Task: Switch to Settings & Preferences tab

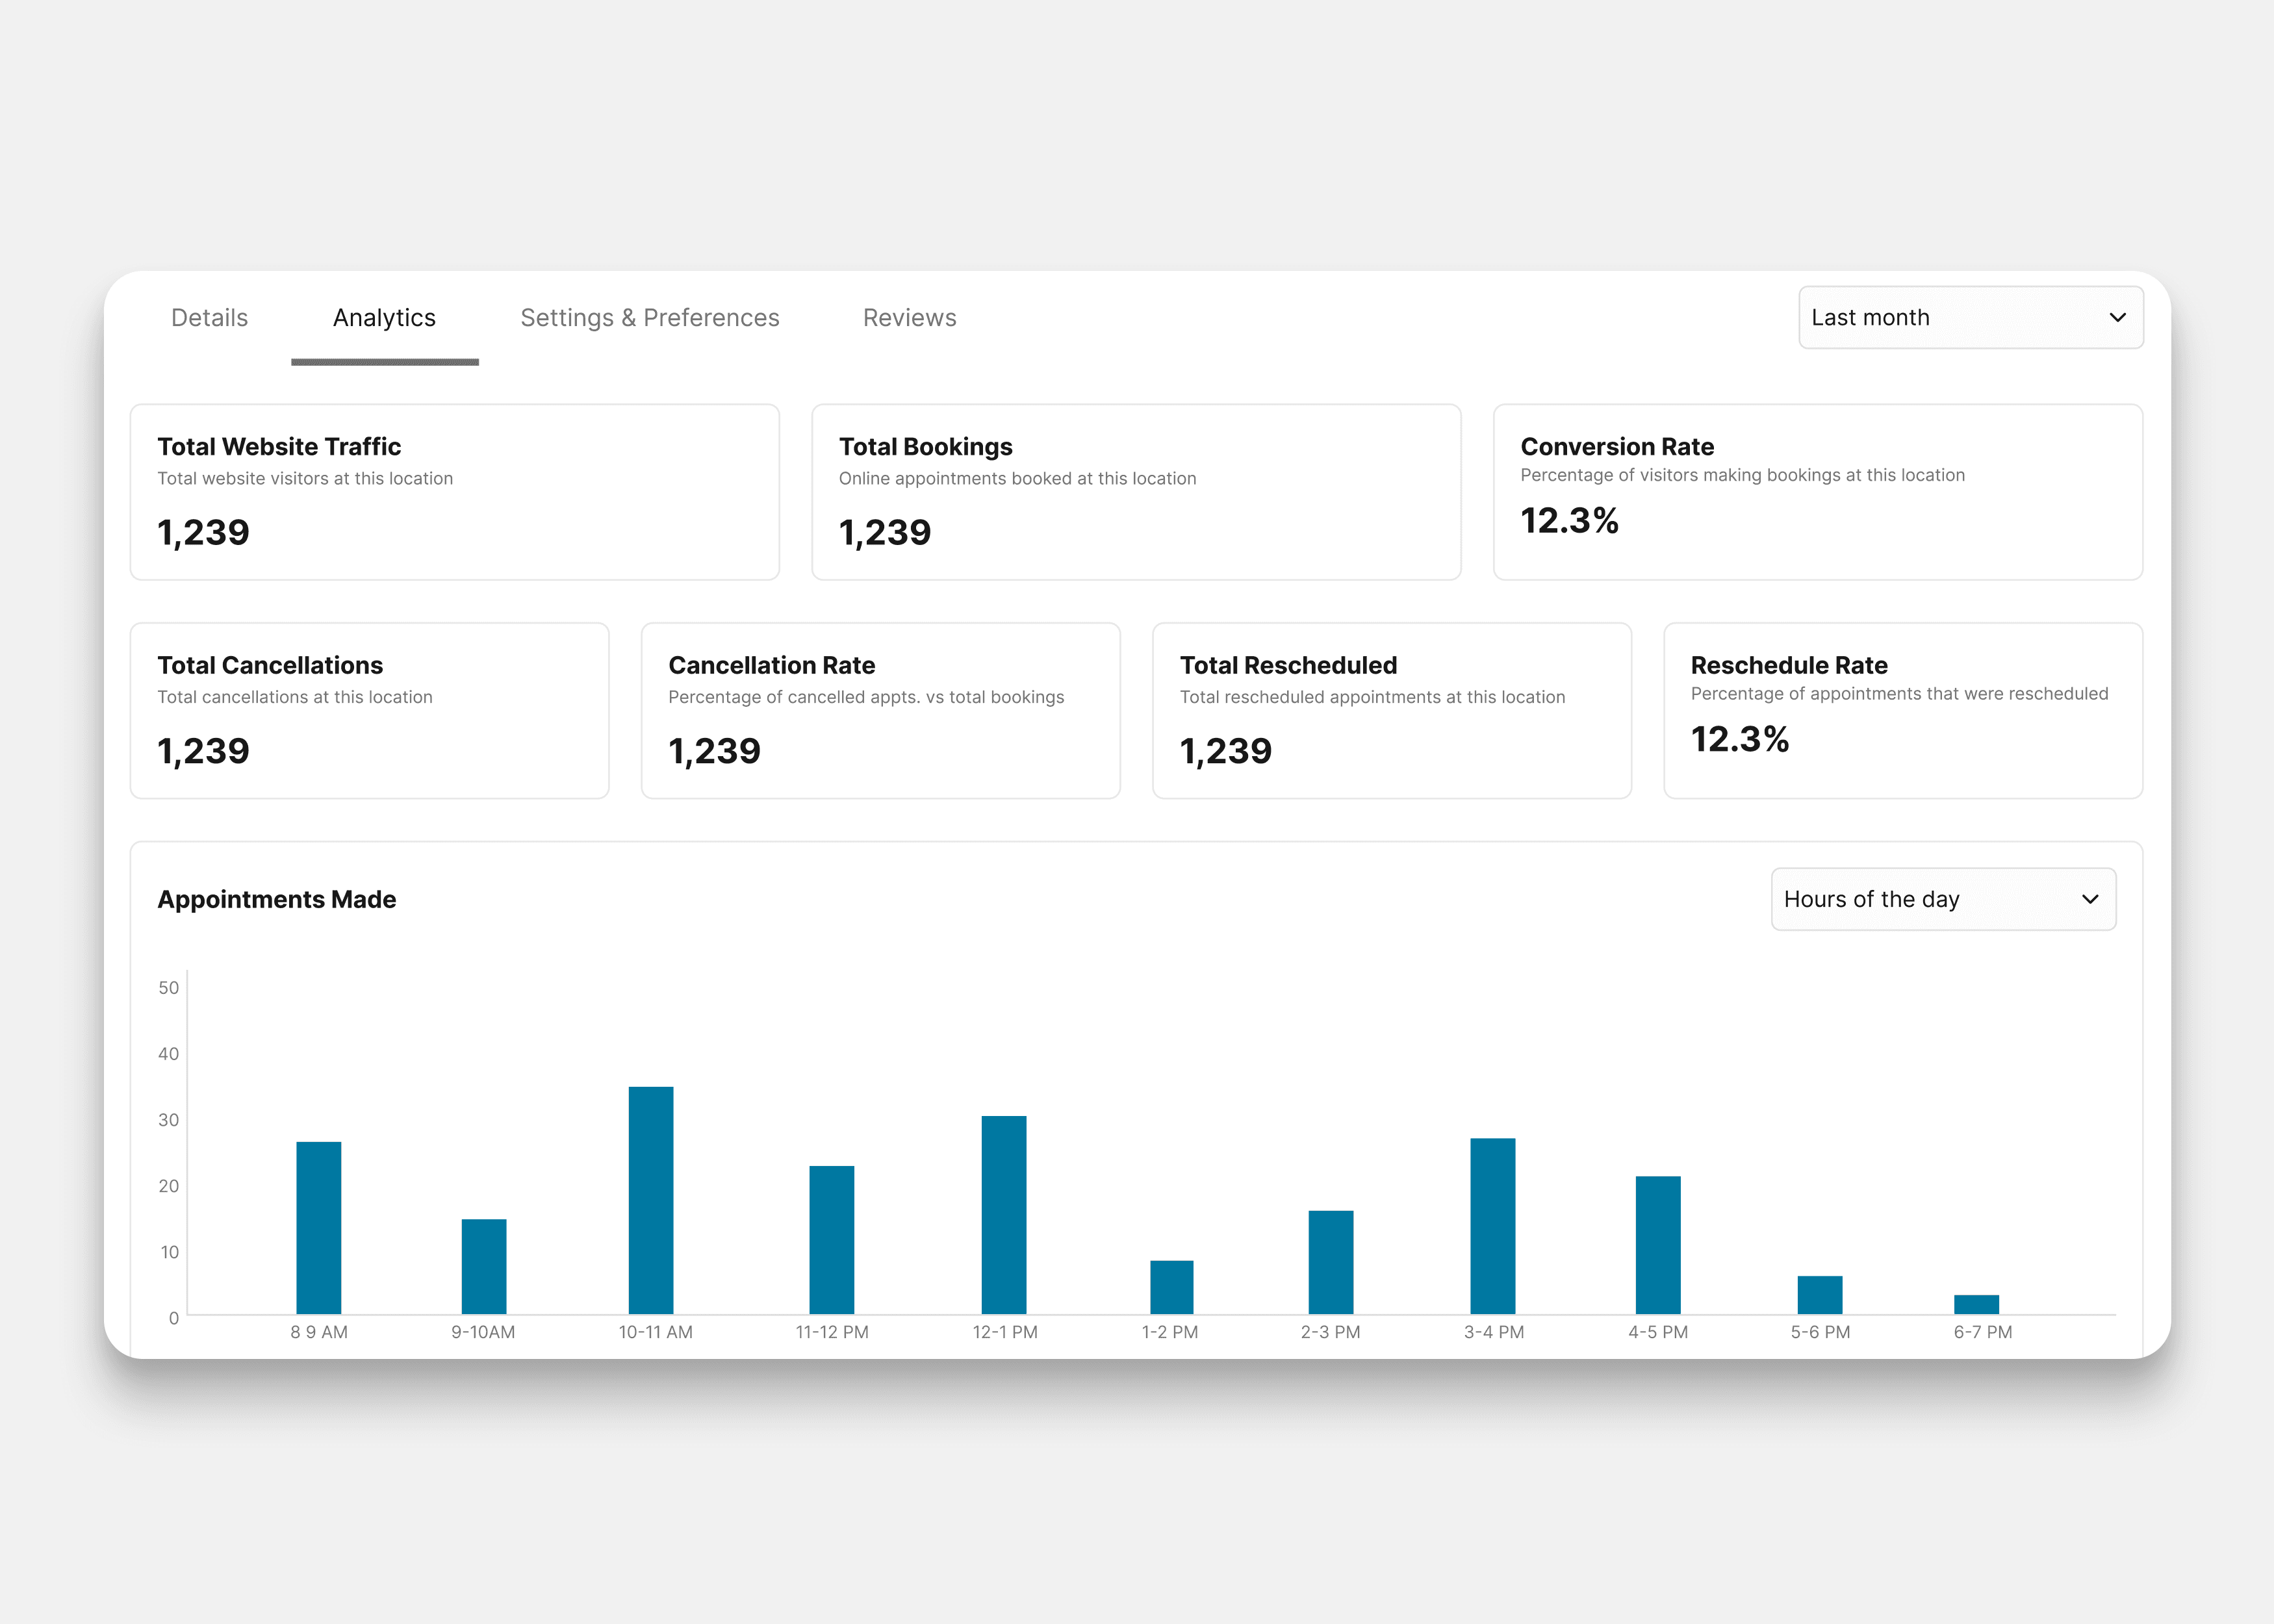Action: point(649,318)
